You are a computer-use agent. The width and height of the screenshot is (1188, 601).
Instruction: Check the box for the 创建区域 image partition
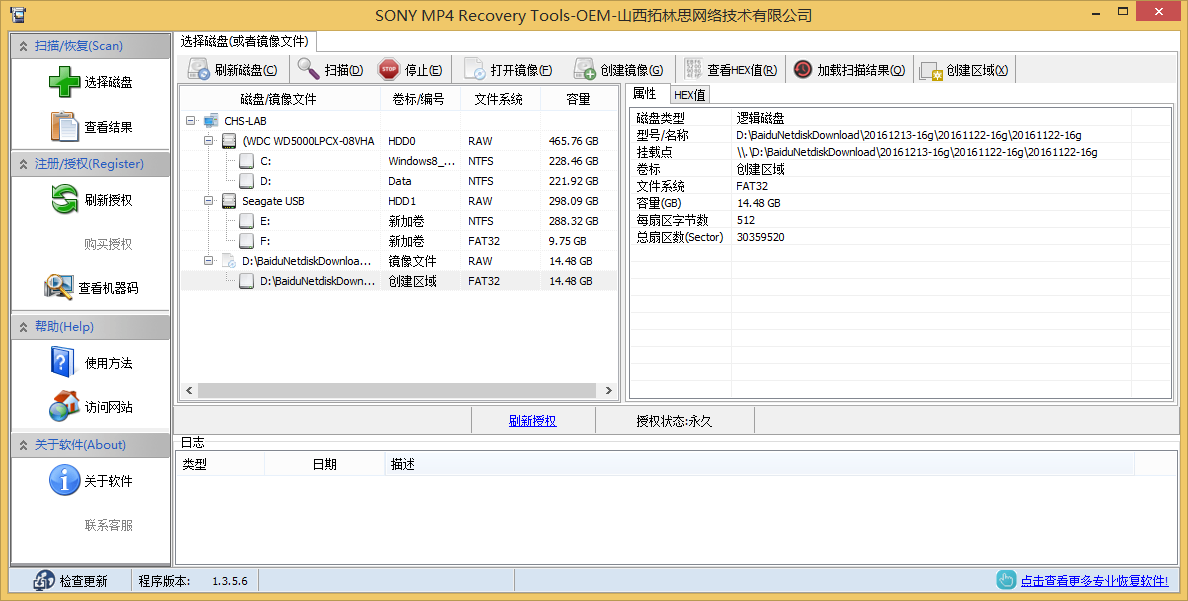click(246, 280)
